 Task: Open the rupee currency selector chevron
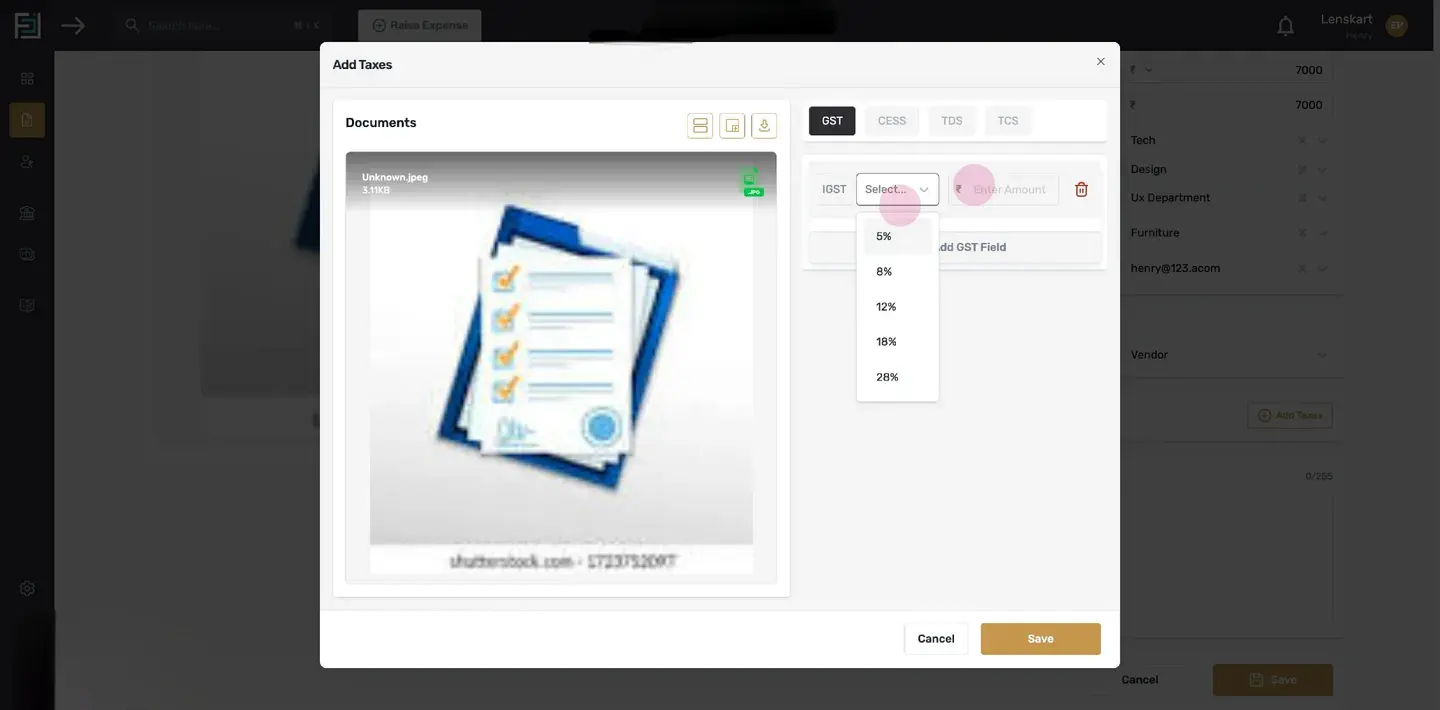coord(1148,70)
